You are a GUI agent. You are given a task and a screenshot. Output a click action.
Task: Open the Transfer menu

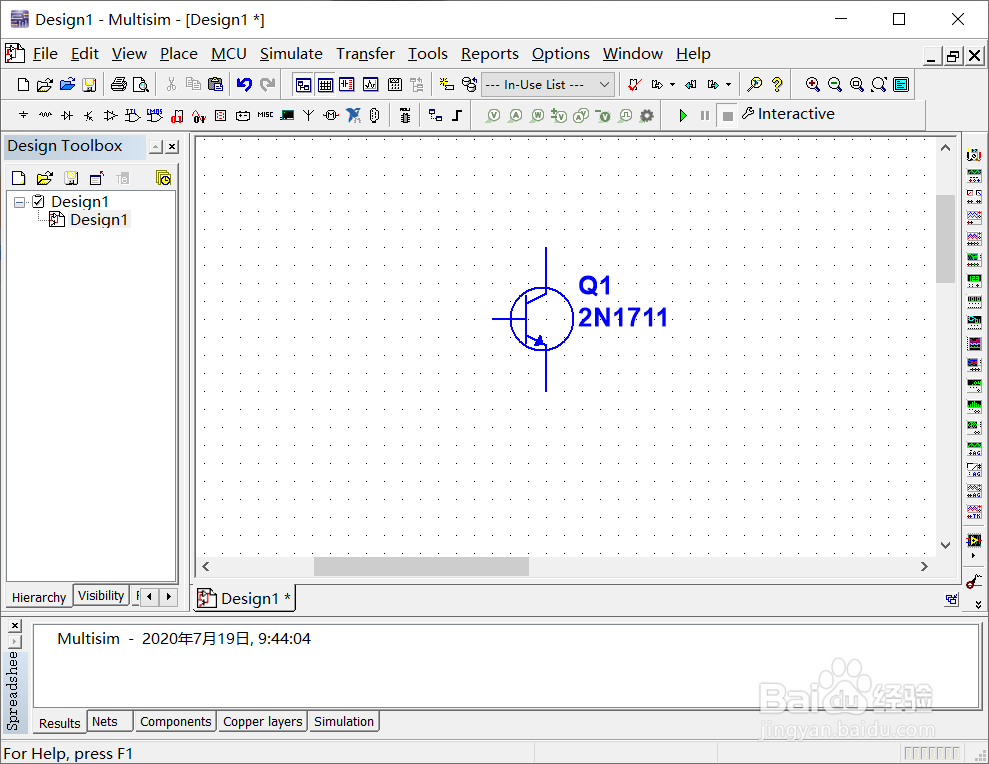coord(365,54)
